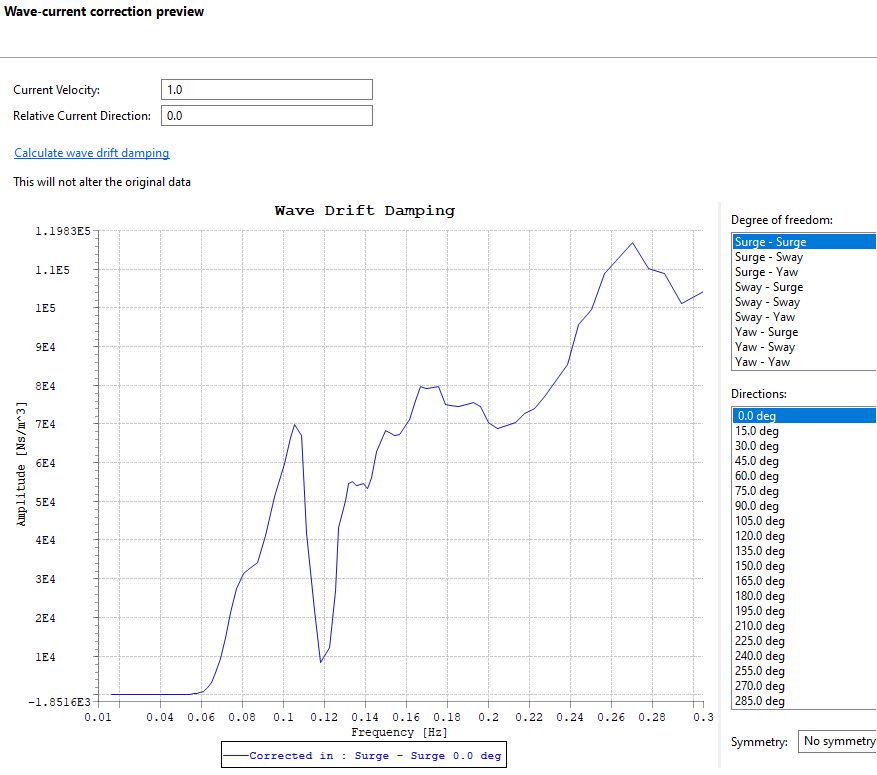
Task: Click the Current Velocity input field
Action: tap(266, 90)
